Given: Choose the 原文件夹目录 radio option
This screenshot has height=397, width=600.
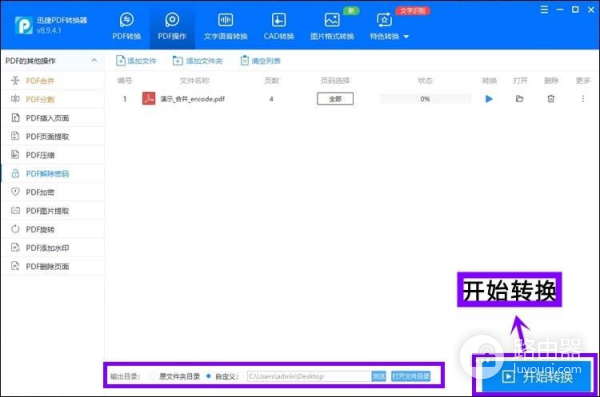Looking at the screenshot, I should point(153,376).
